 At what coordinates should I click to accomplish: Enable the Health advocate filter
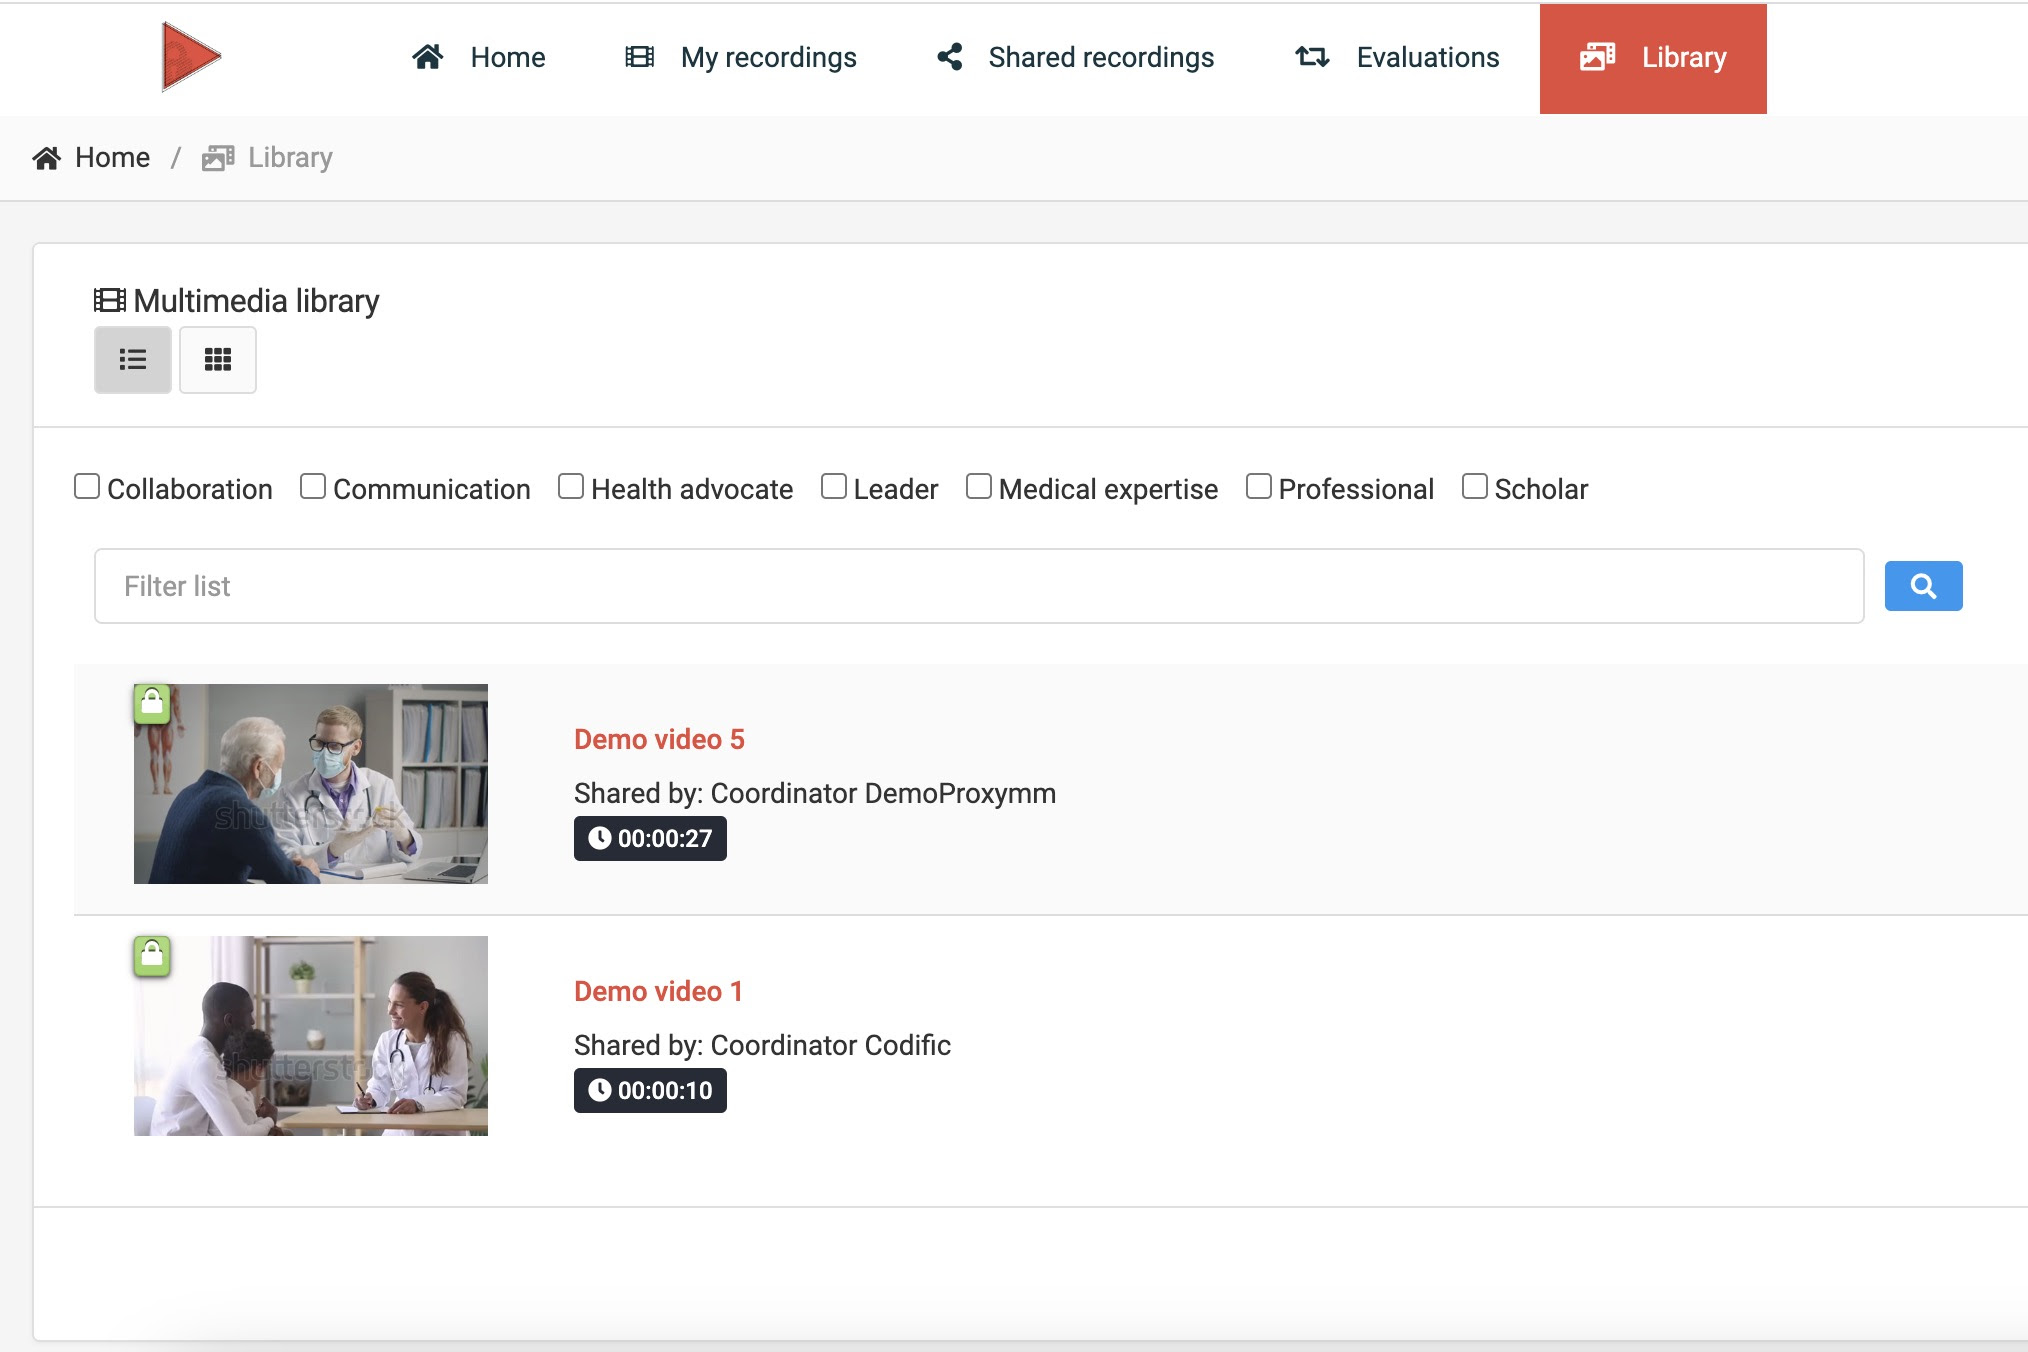(571, 484)
